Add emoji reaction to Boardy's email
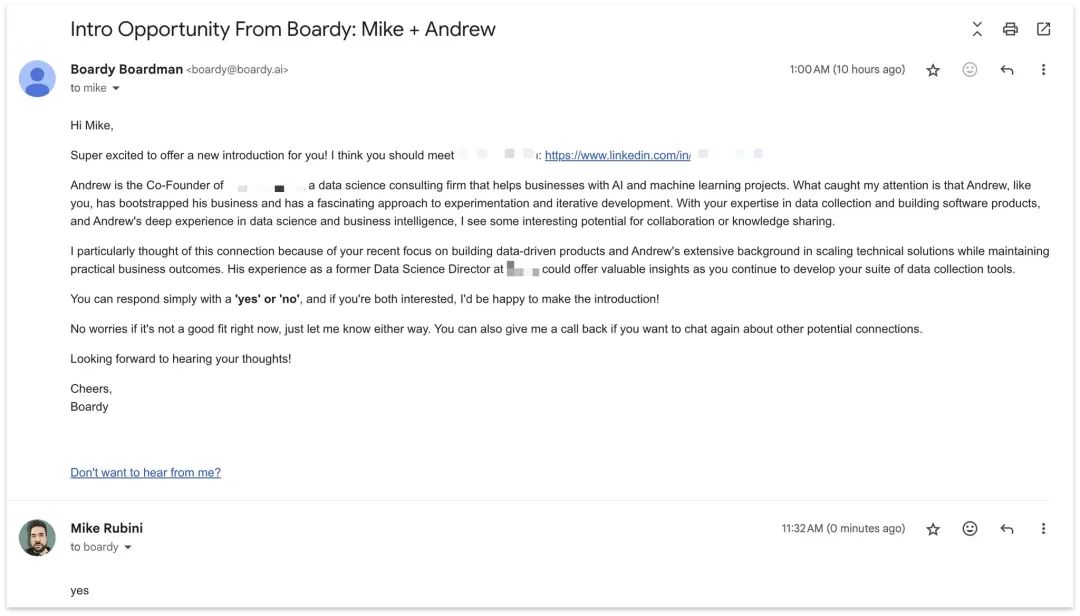The height and width of the screenshot is (616, 1080). click(x=970, y=70)
